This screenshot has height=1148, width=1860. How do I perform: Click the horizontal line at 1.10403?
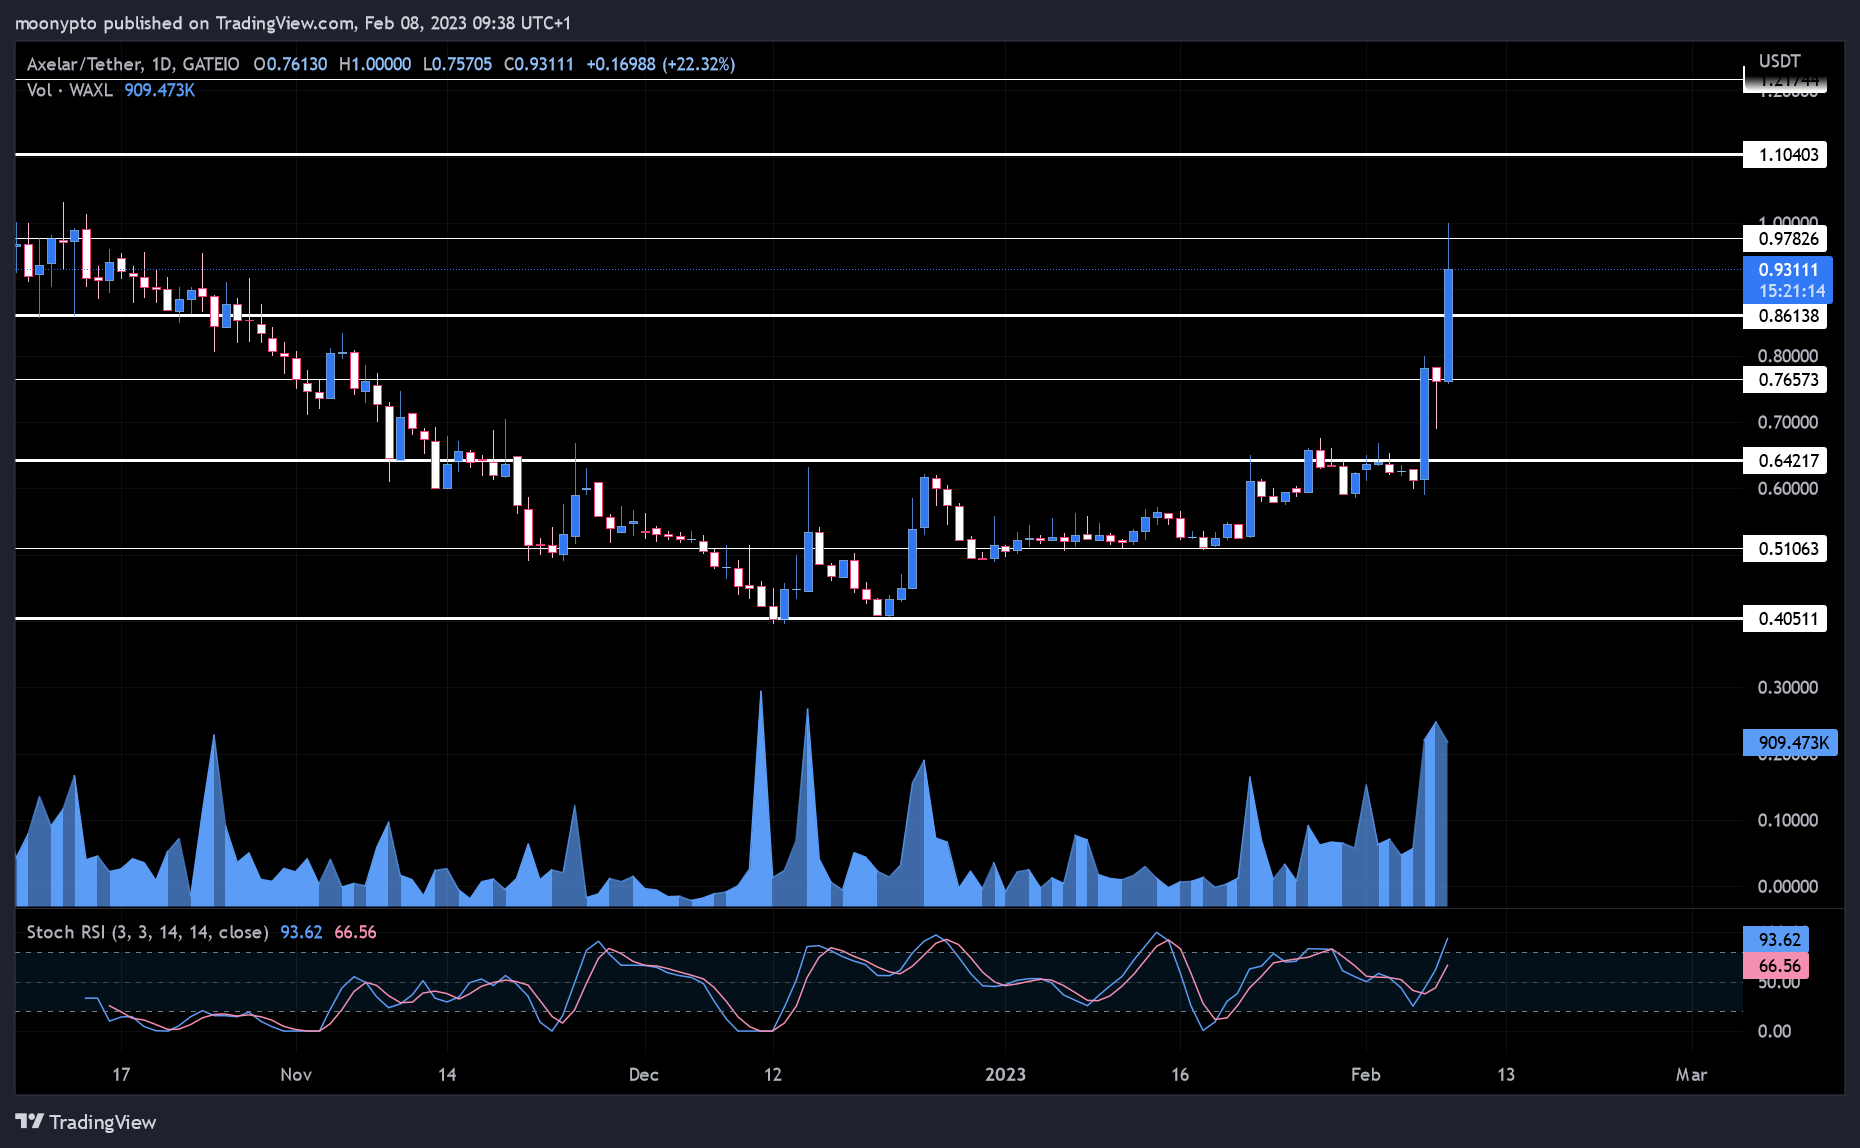click(878, 155)
